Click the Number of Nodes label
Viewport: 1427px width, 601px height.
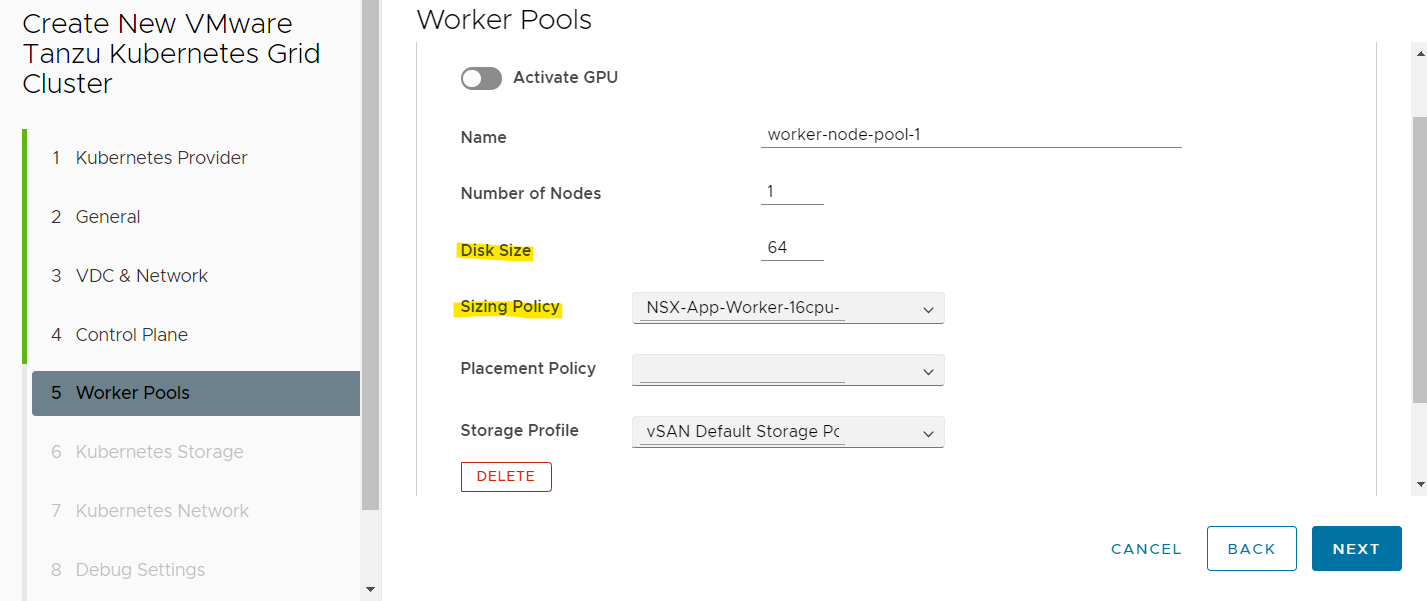531,194
